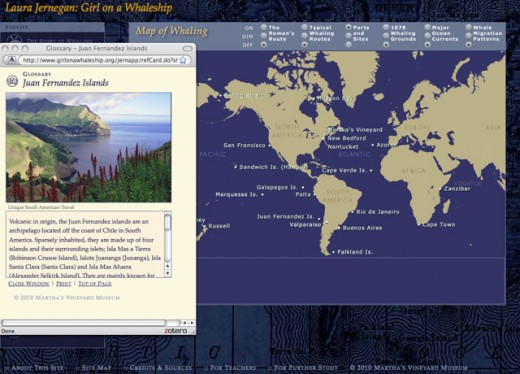Image resolution: width=520 pixels, height=374 pixels.
Task: Select Valparaiso on the map
Action: [x=305, y=225]
